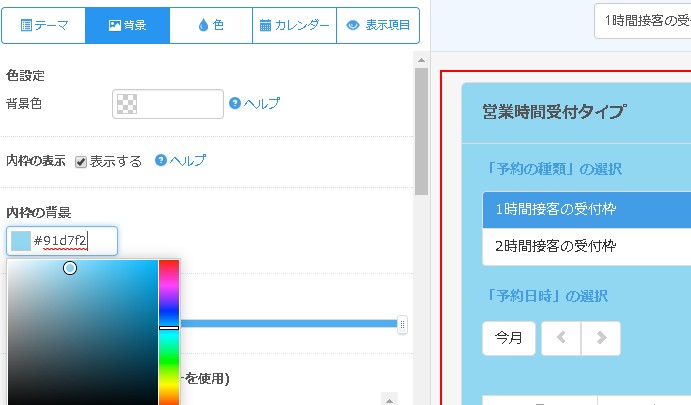
Task: Click the saturation gradient area of color picker
Action: coord(83,332)
